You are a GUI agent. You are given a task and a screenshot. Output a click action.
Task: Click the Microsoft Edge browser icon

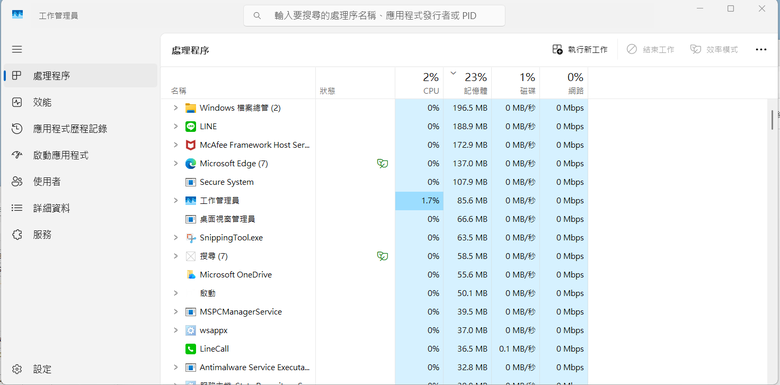pos(191,163)
